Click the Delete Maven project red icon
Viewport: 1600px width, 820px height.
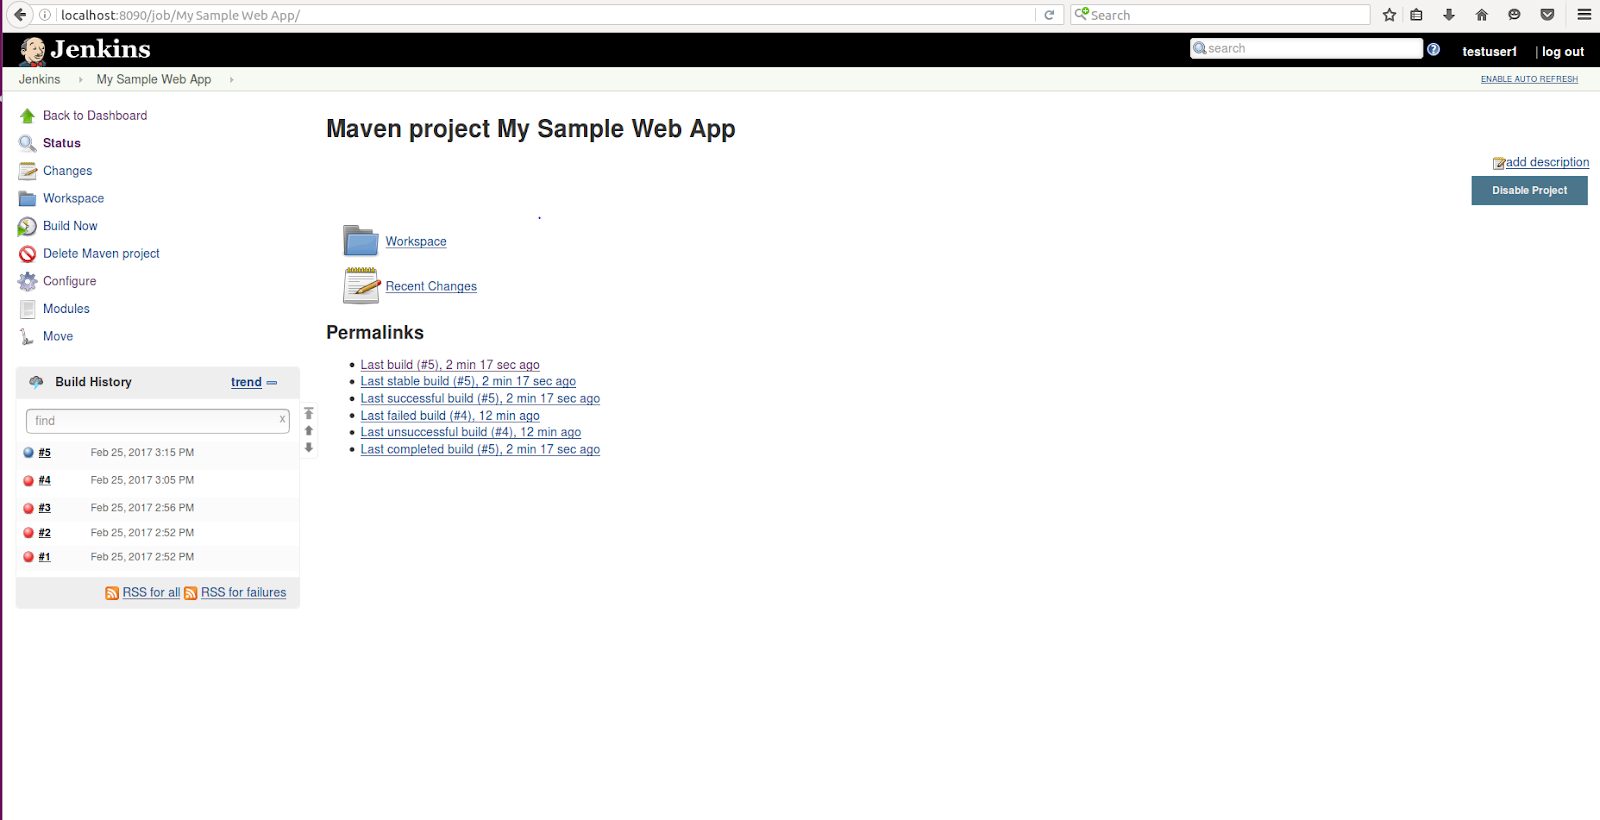[28, 254]
